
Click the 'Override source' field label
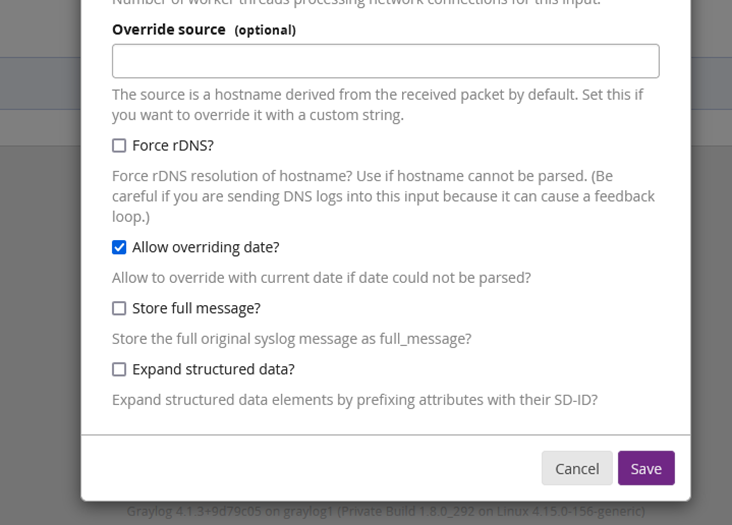(x=169, y=30)
